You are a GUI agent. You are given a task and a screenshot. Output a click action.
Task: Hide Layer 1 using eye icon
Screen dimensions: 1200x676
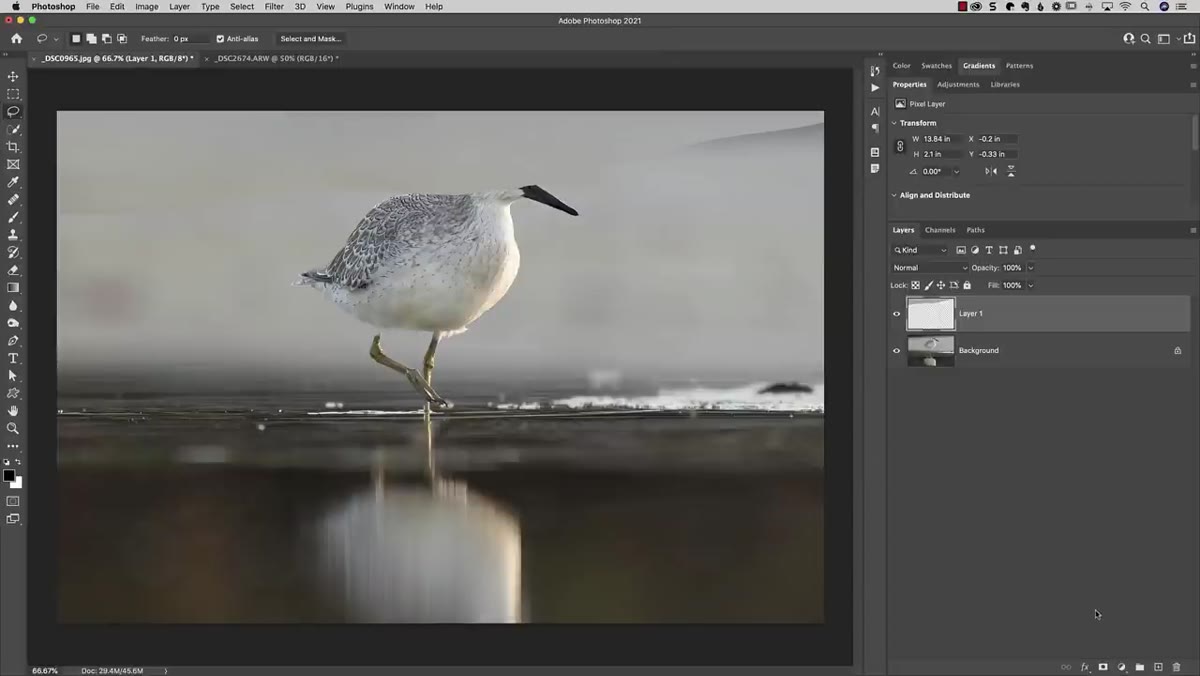[x=896, y=314]
